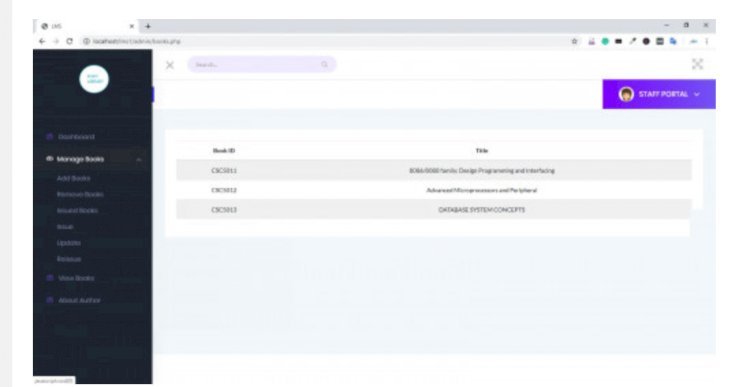Click the Dashboard icon in the sidebar
The image size is (750, 387).
[49, 137]
